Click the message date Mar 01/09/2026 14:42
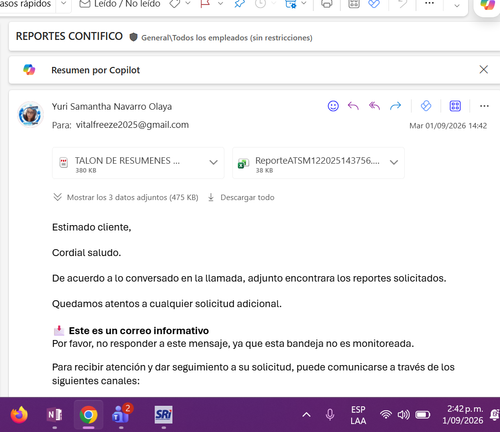Viewport: 500px width, 432px height. click(x=448, y=126)
